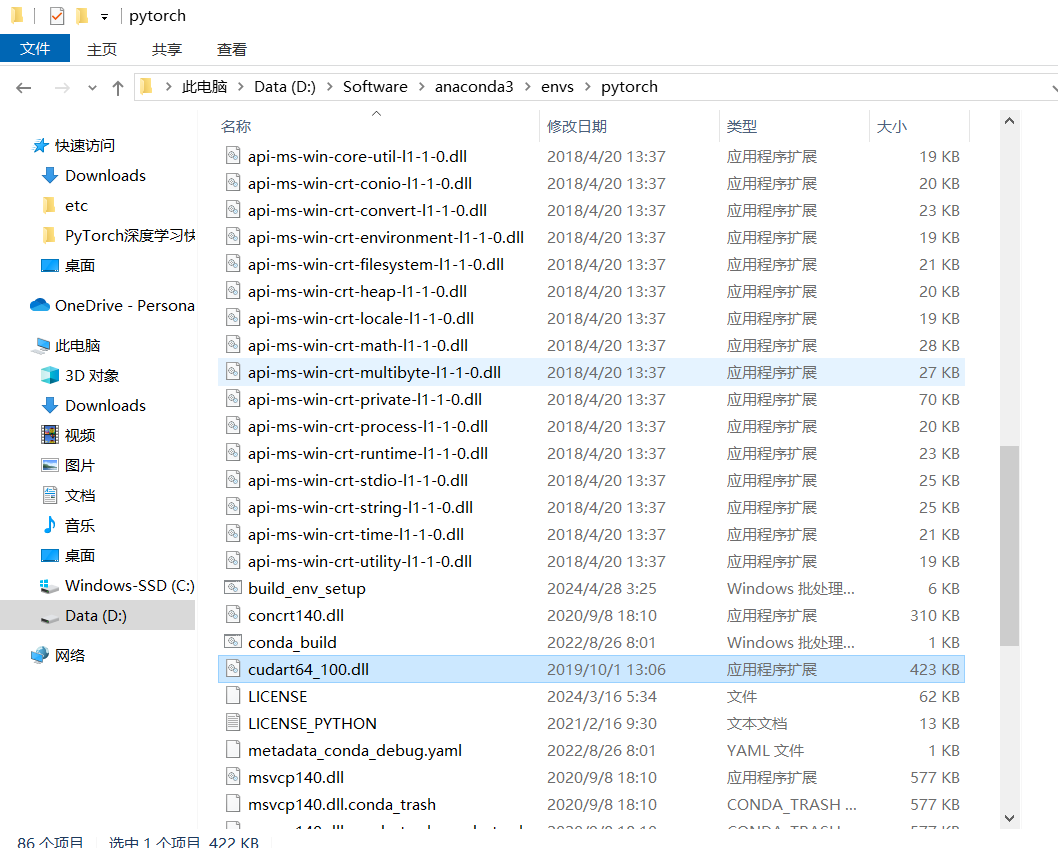Screen dimensions: 1058x848
Task: Click the file list vertical scrollbar thumb
Action: [1009, 546]
